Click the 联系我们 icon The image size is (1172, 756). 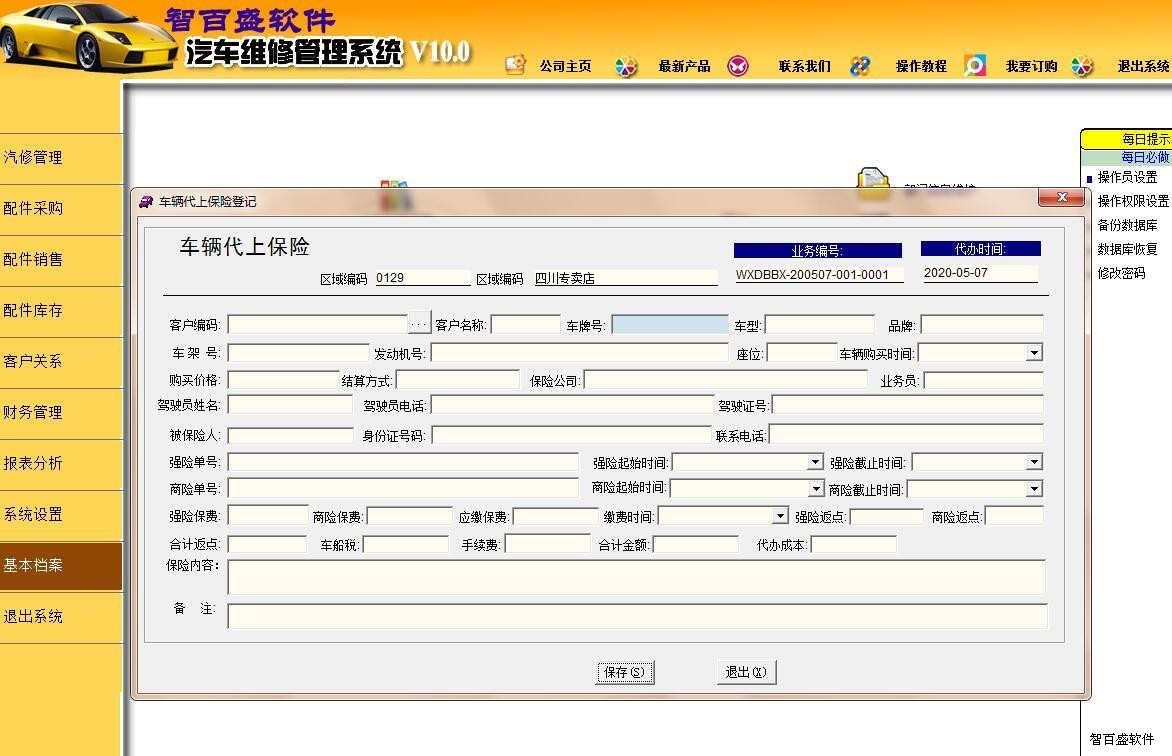[x=738, y=66]
